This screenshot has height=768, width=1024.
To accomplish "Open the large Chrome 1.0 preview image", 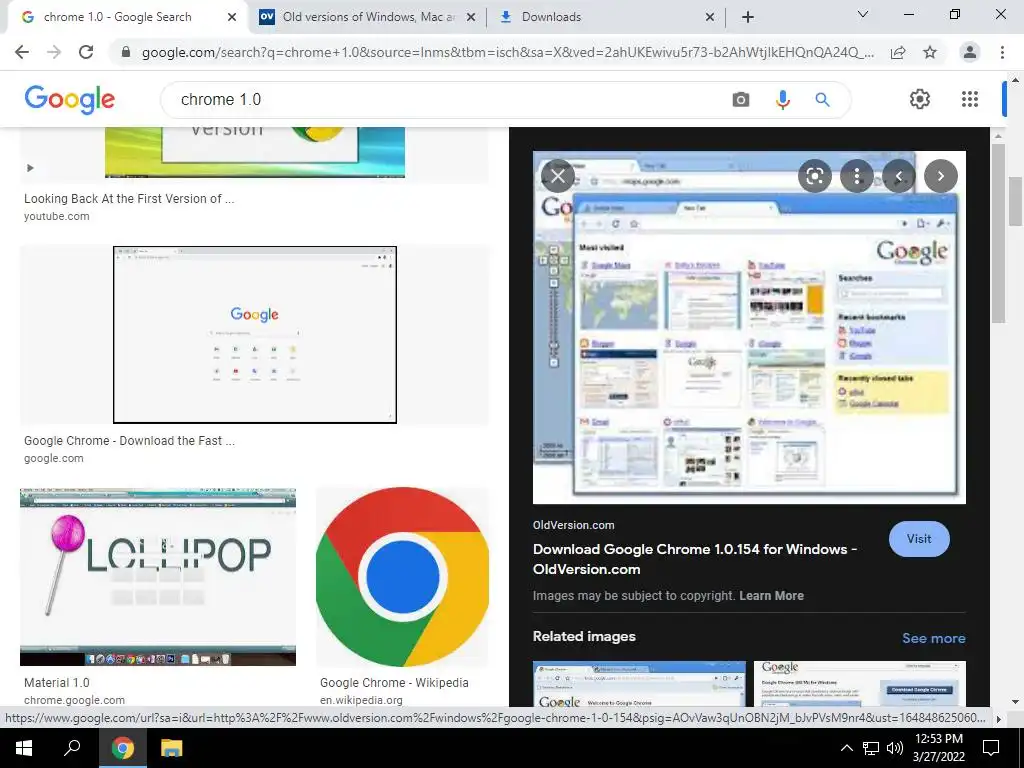I will (x=749, y=327).
